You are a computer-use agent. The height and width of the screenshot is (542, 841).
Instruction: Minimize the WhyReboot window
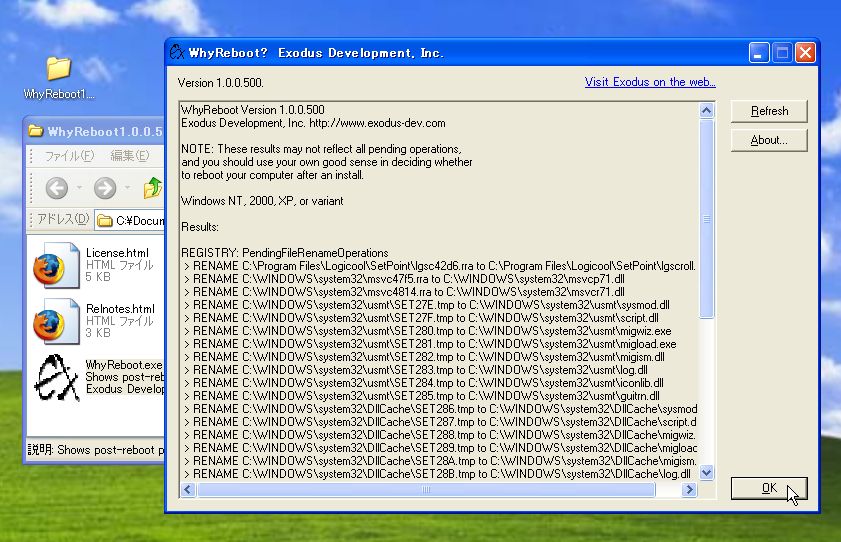coord(759,53)
